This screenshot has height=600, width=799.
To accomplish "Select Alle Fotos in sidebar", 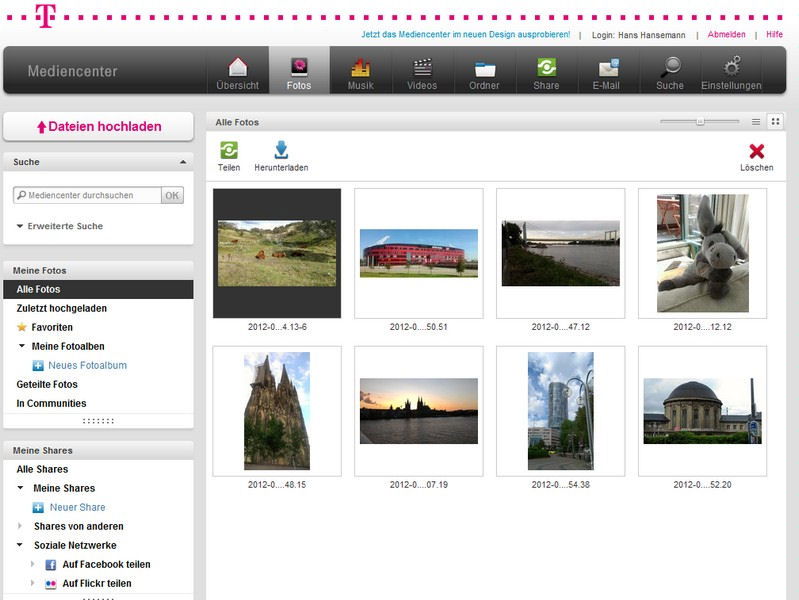I will coord(98,289).
